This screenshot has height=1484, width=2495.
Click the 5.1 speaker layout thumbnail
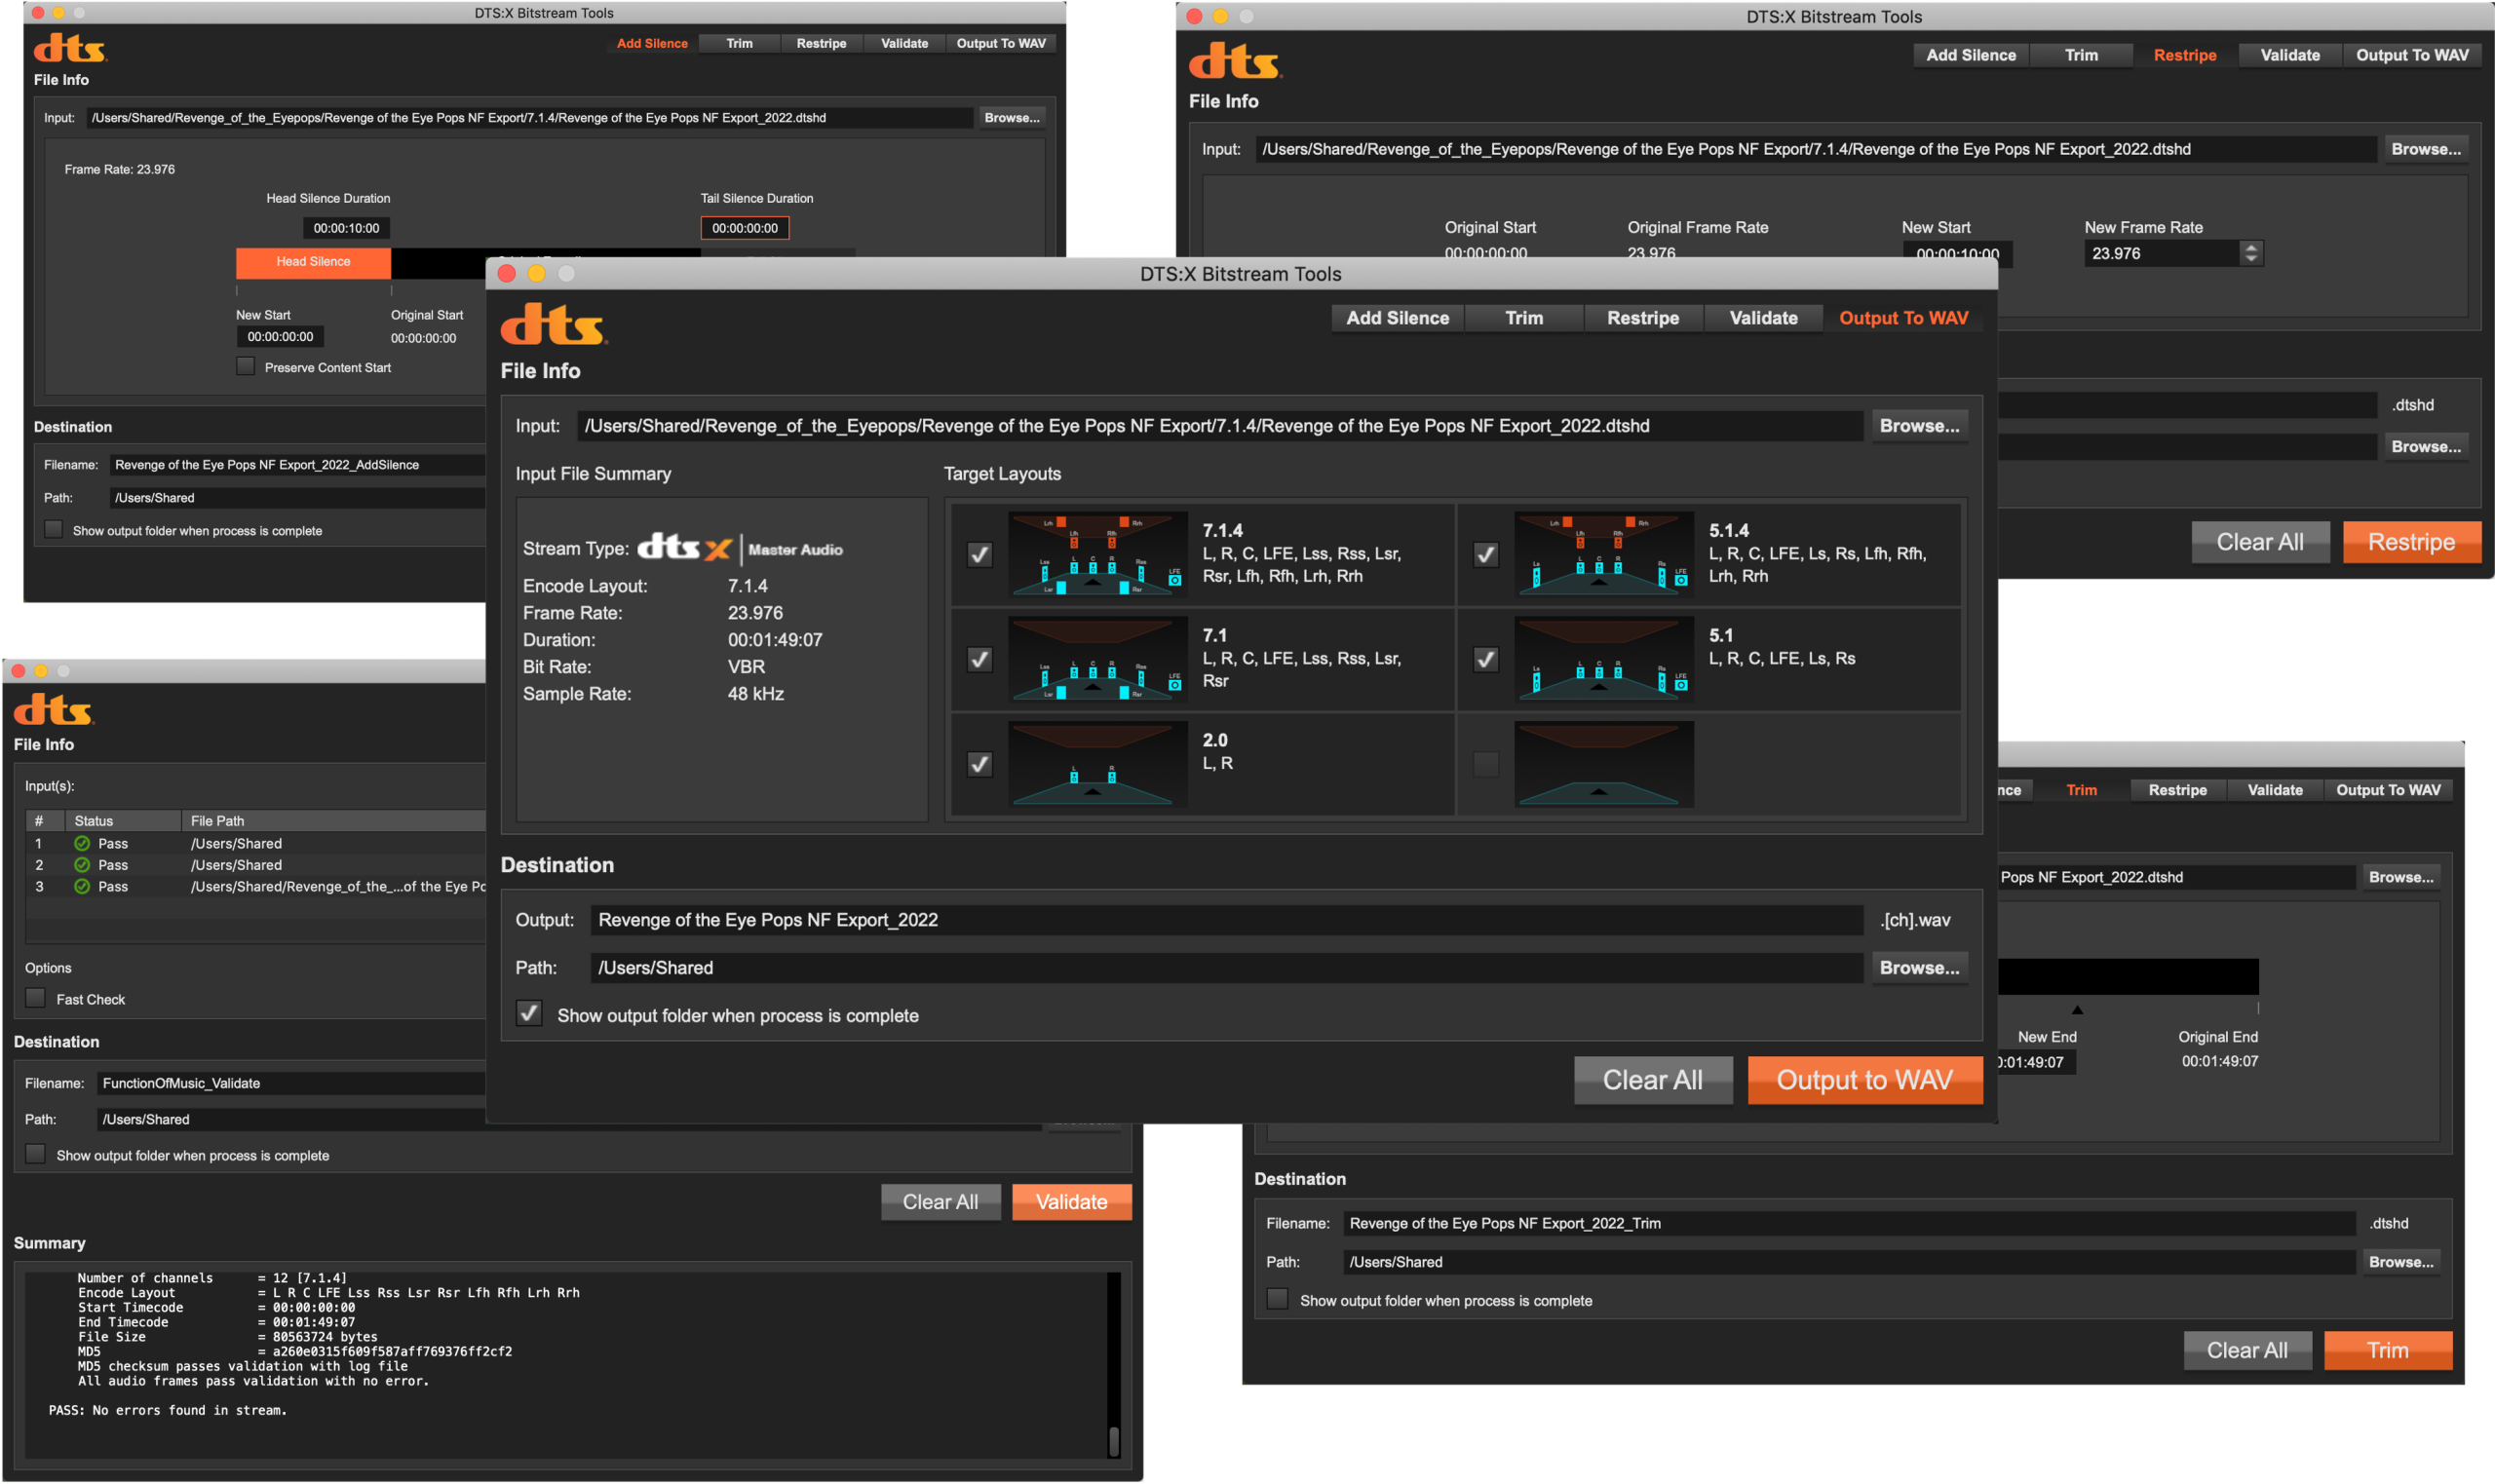point(1603,659)
